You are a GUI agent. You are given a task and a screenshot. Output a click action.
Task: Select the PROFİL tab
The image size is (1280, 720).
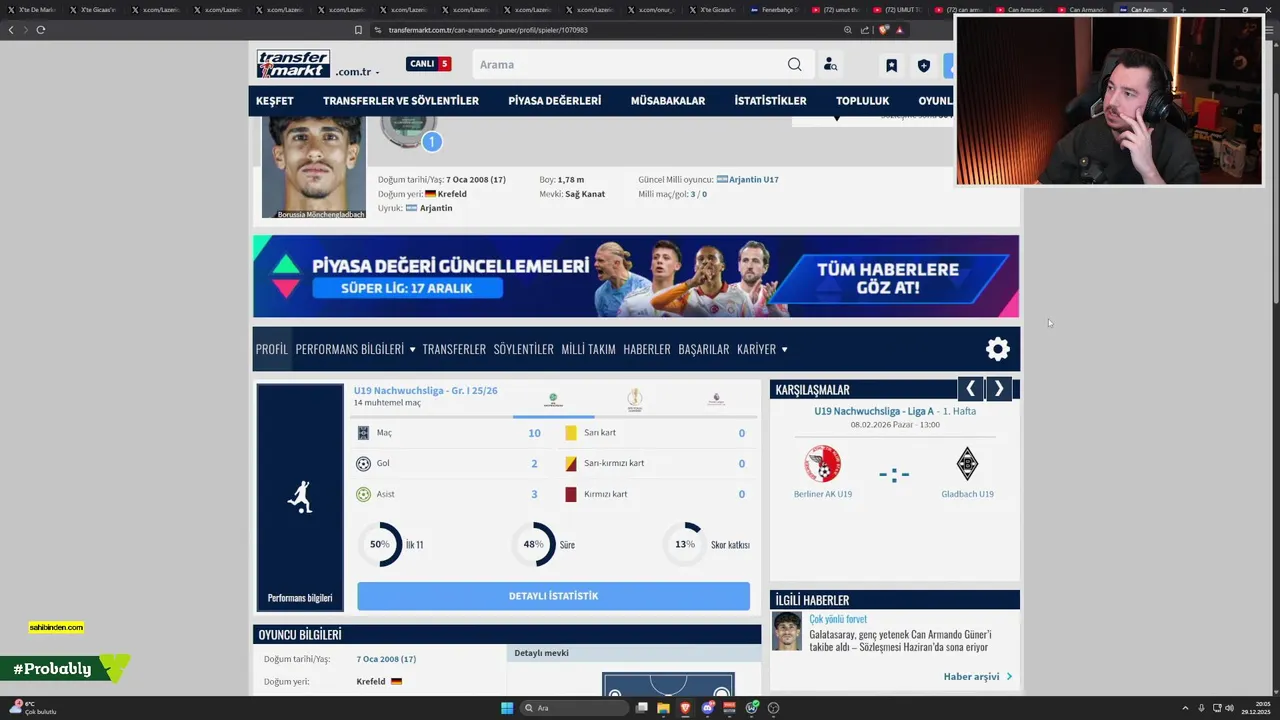coord(272,349)
